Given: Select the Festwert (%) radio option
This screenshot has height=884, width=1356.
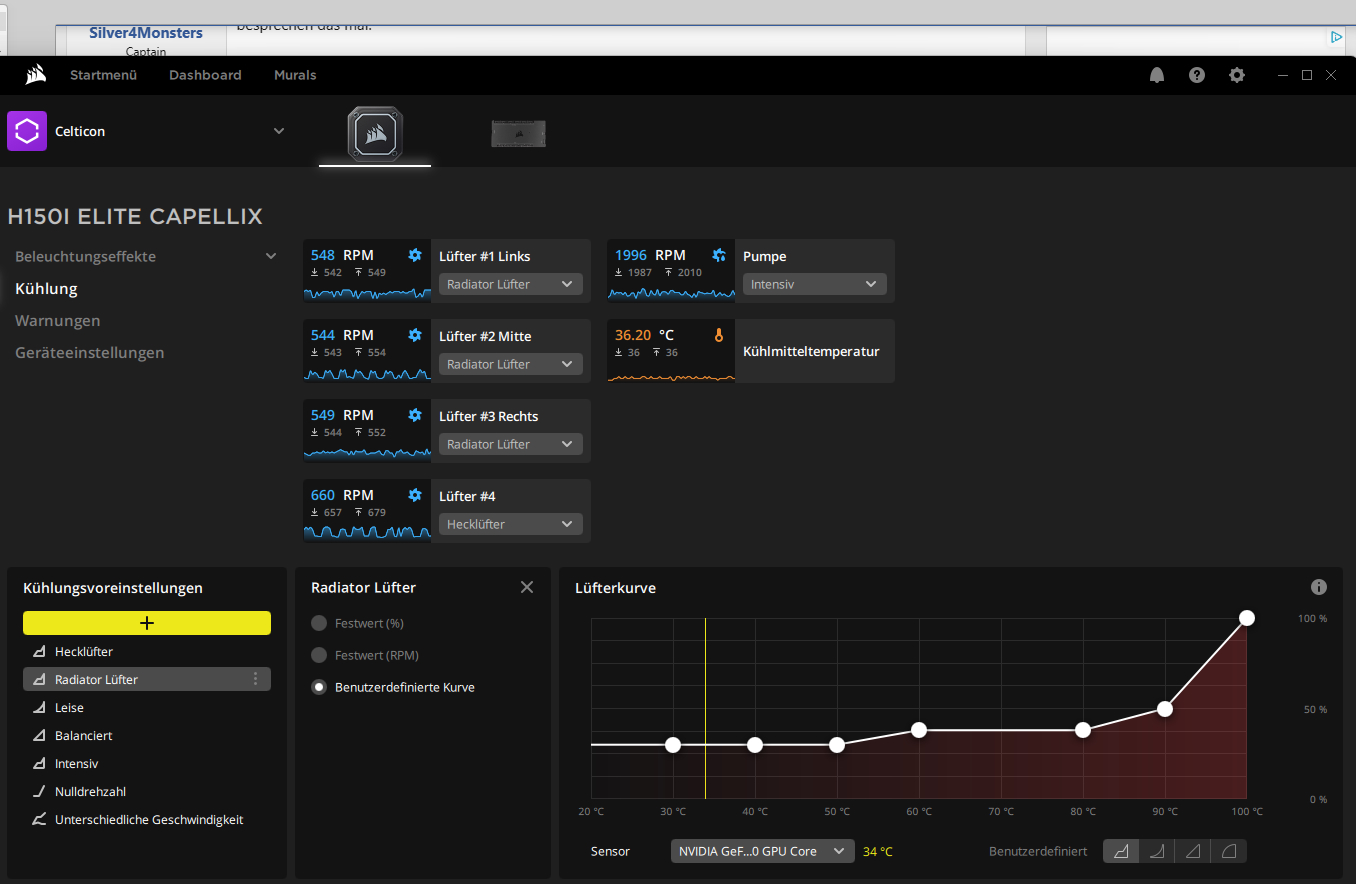Looking at the screenshot, I should [x=319, y=623].
